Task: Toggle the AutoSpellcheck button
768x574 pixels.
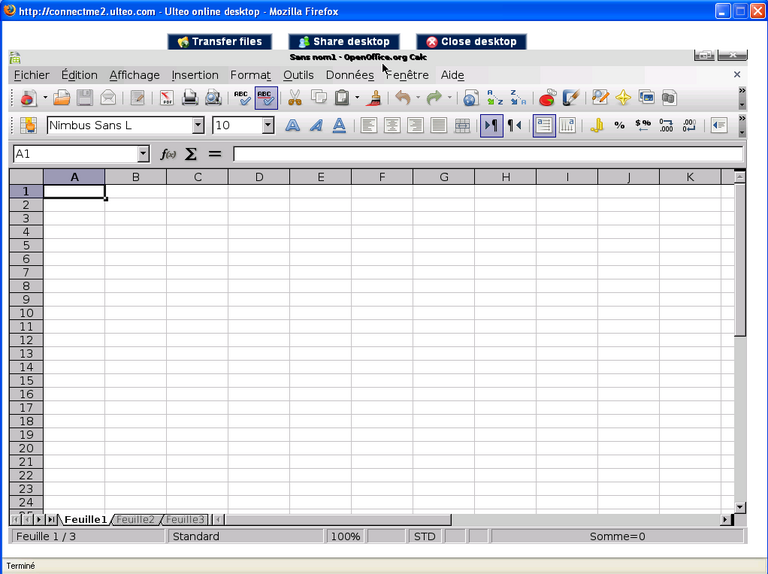Action: [x=266, y=98]
